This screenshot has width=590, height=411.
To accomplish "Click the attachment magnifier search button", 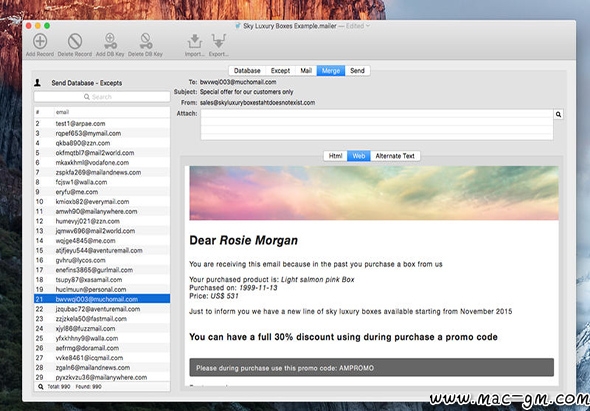I will [x=558, y=114].
